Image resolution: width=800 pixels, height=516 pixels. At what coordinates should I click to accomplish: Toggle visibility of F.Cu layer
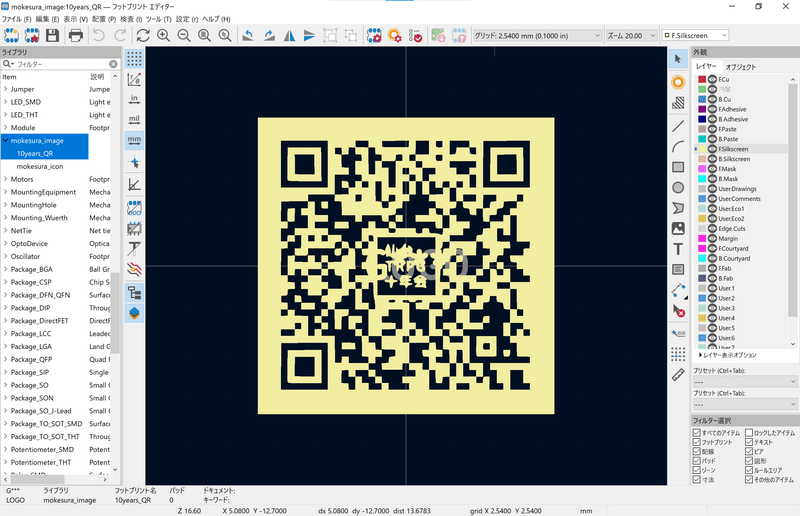[x=712, y=79]
